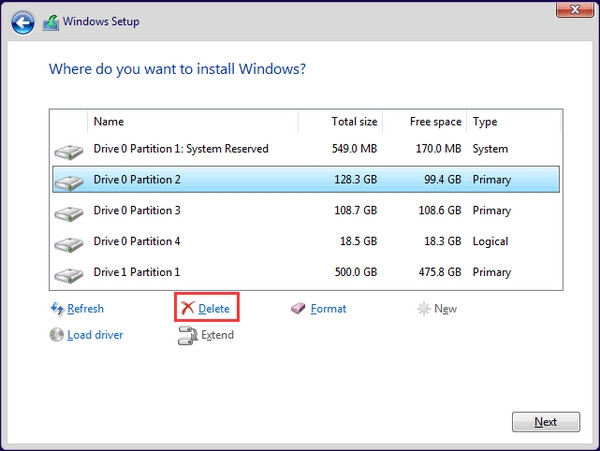Click the 108.6 GB free space value
The width and height of the screenshot is (600, 451).
[x=440, y=210]
